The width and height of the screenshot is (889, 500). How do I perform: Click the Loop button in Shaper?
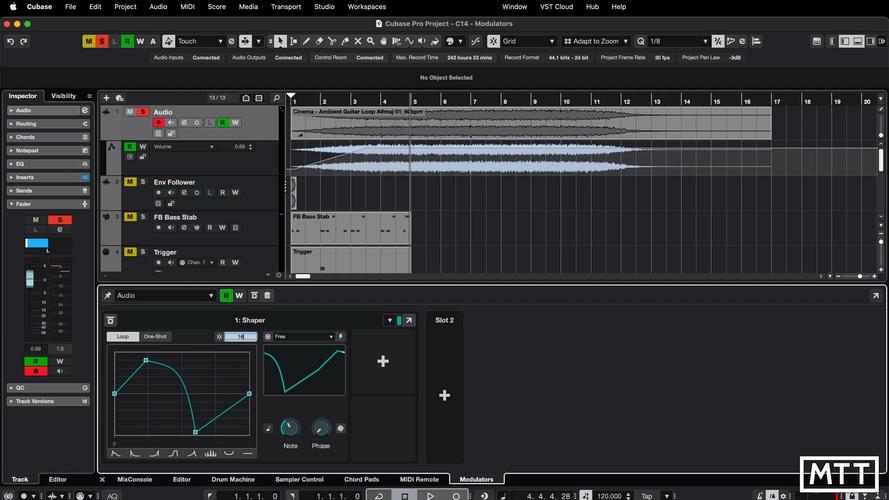(122, 337)
